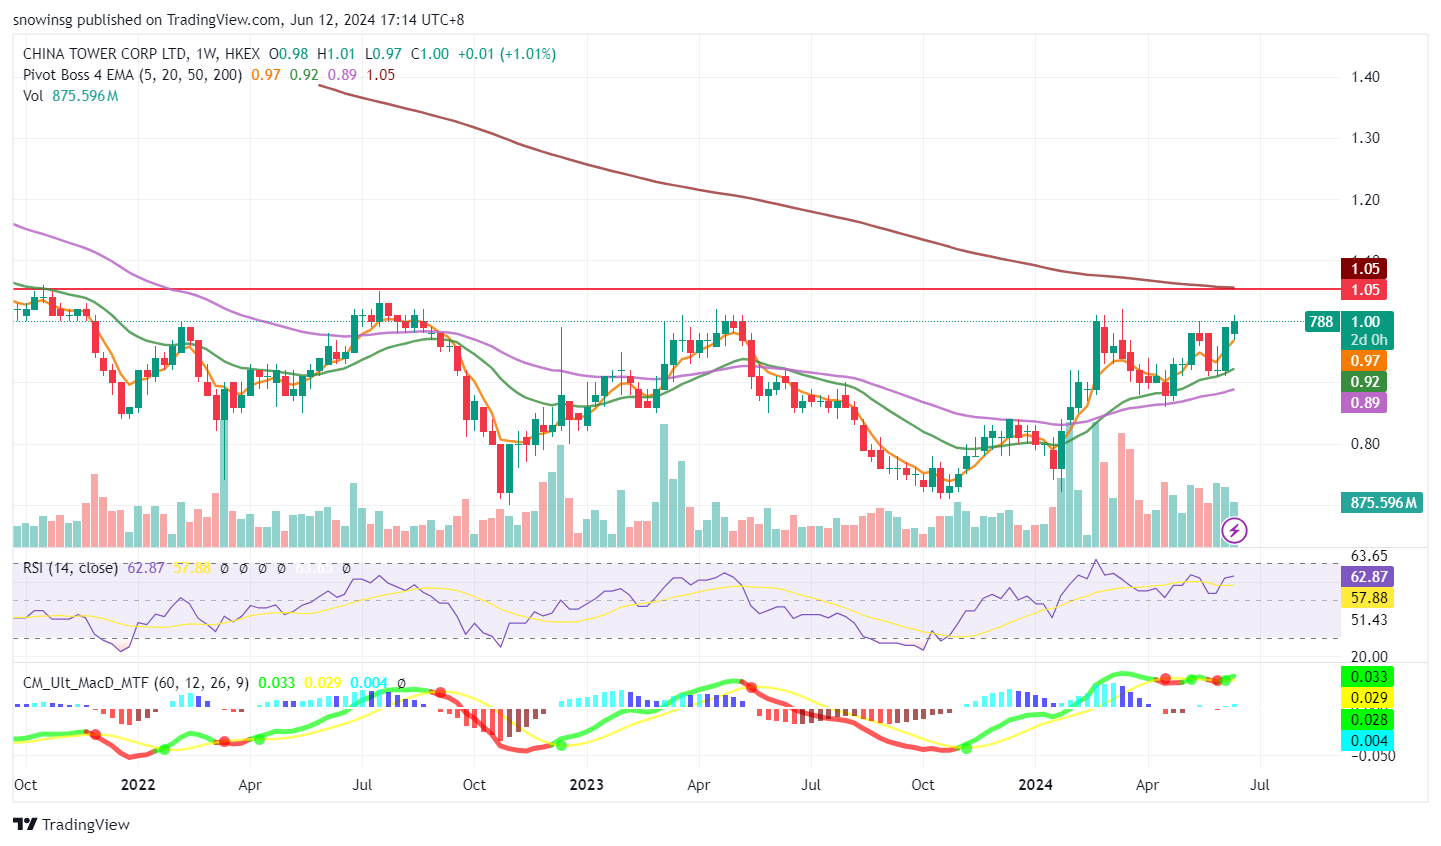Click the +0.01 (+1.01%) change value
Screen dimensions: 1441x846
point(507,54)
